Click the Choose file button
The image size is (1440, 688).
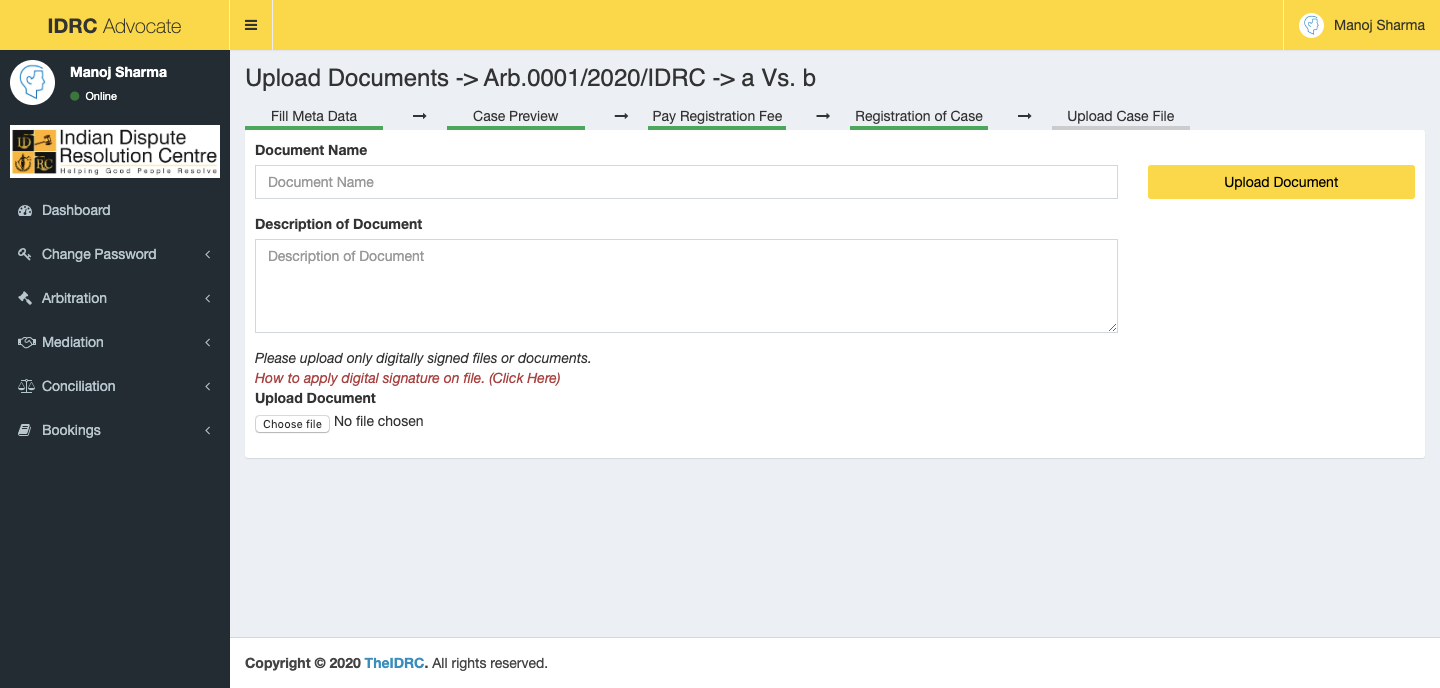point(292,424)
